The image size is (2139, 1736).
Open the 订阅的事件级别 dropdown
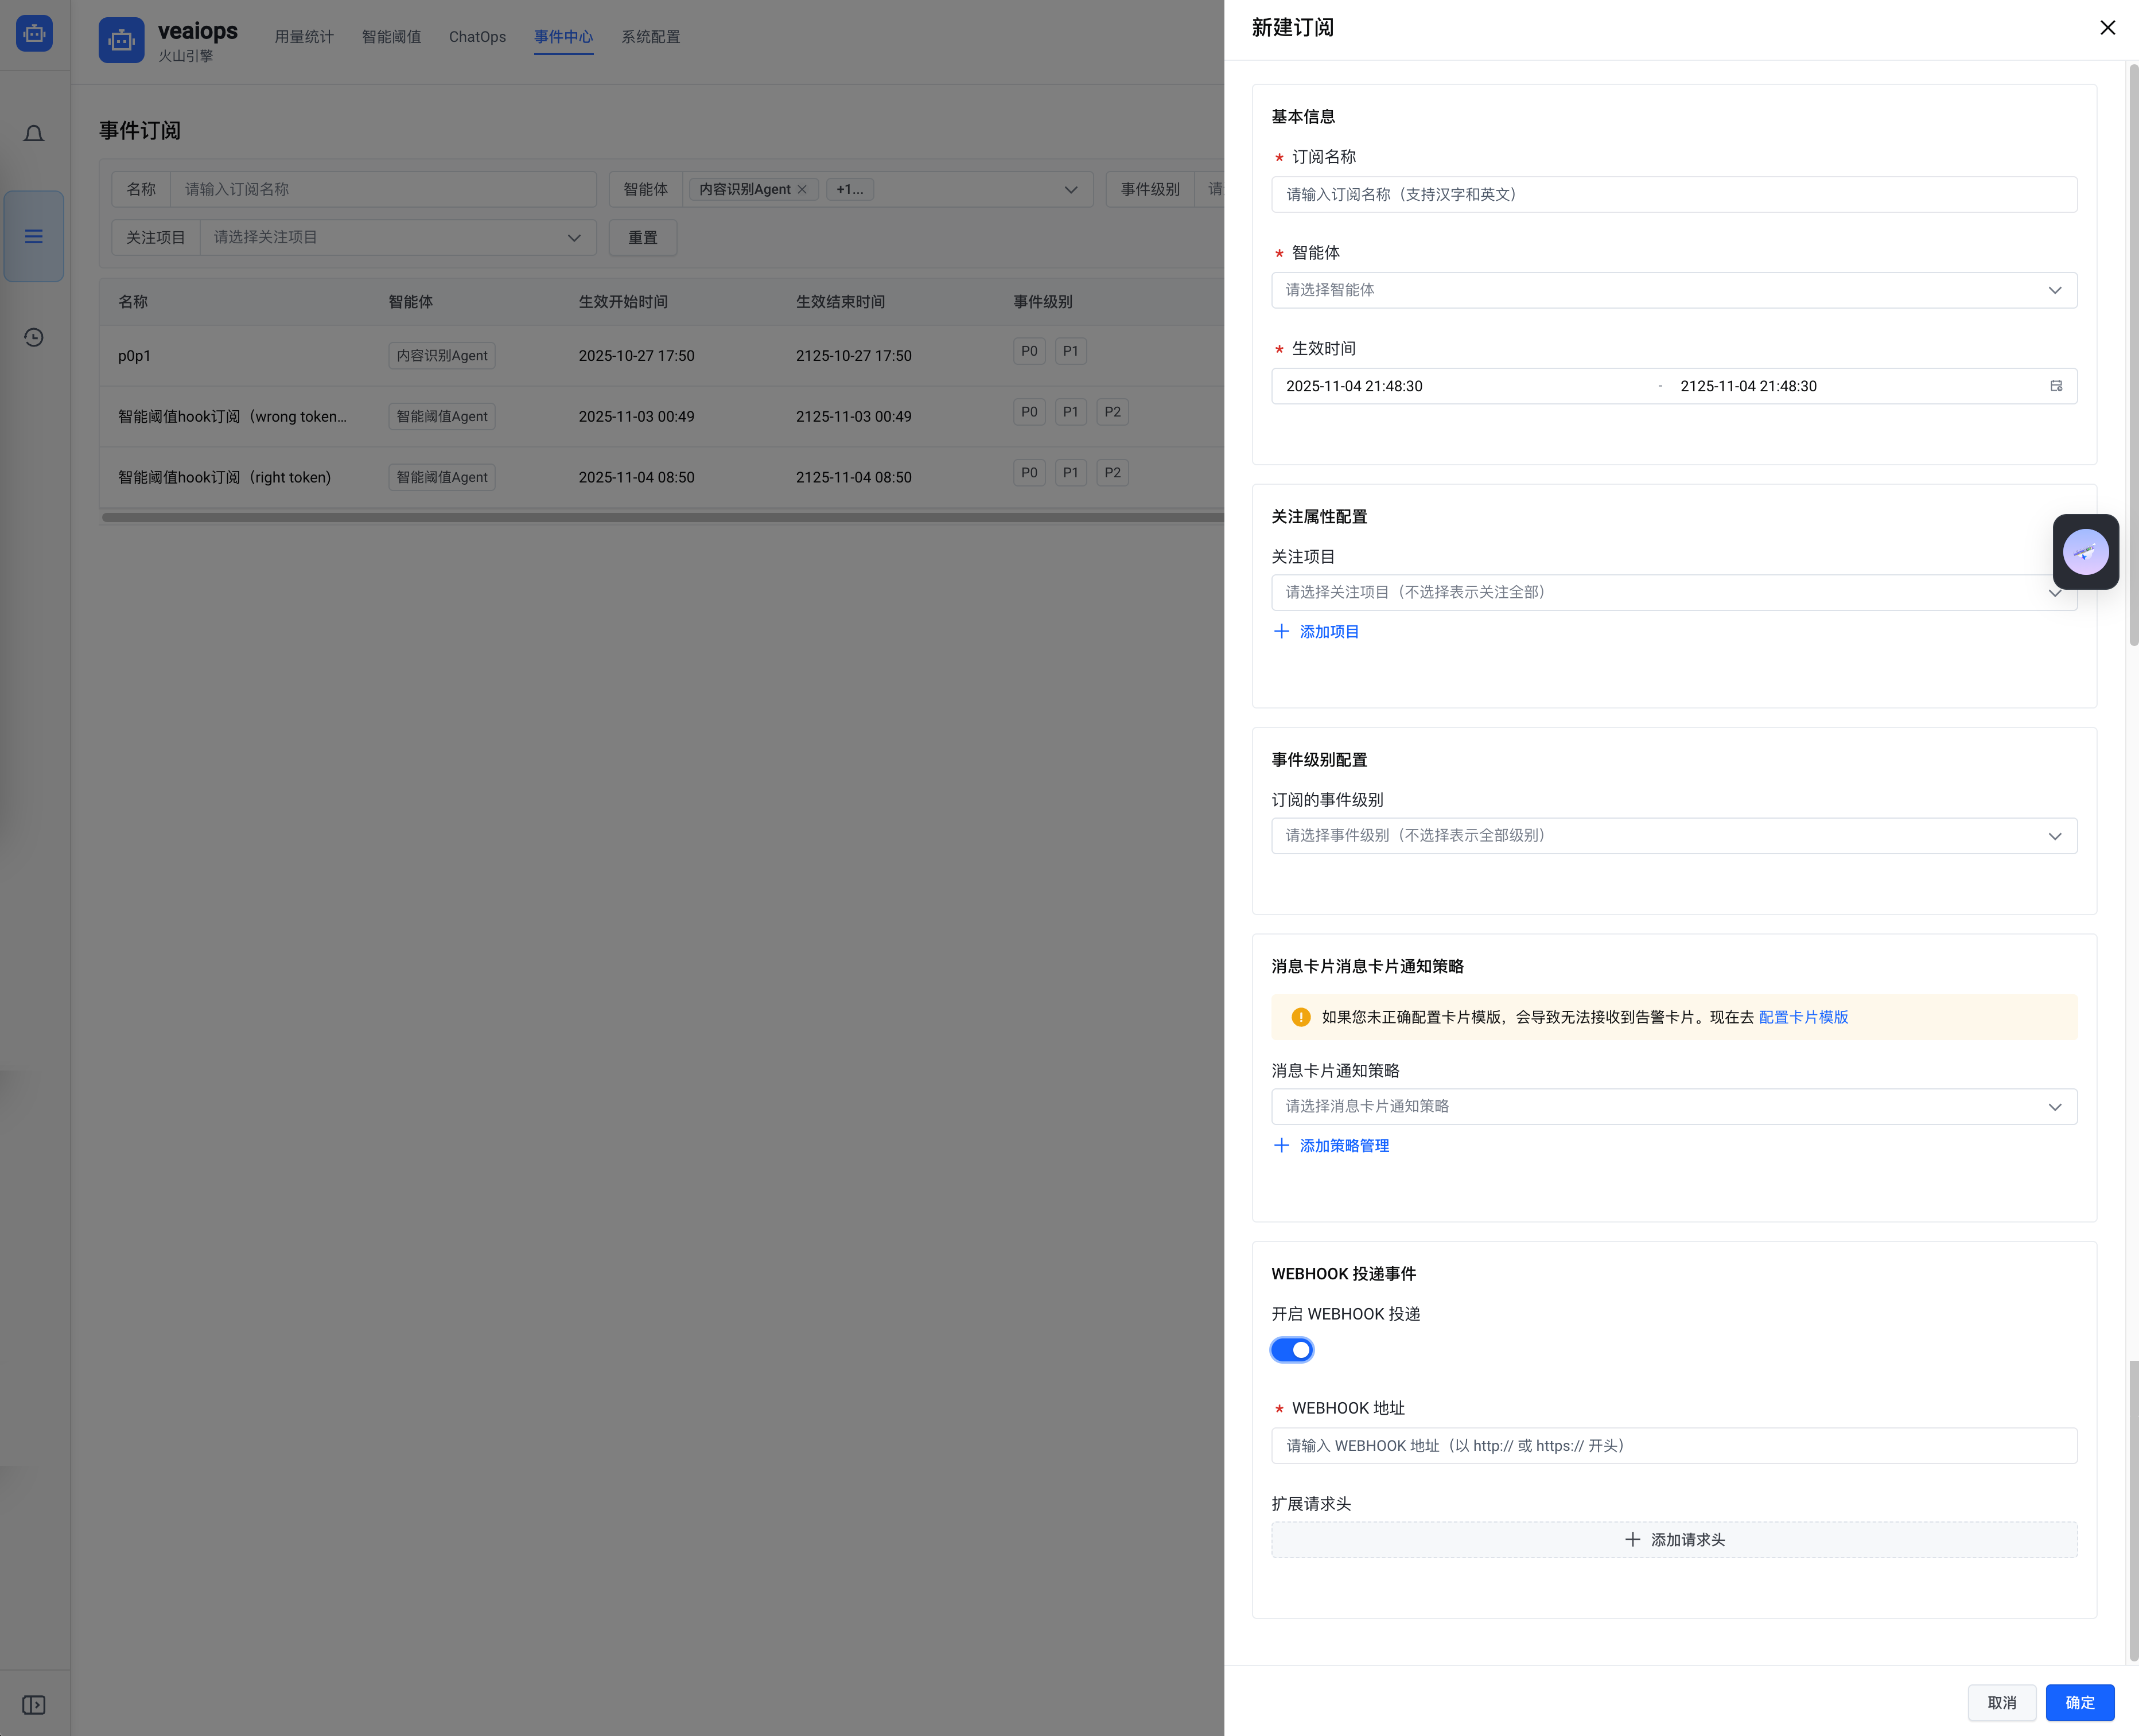point(1674,836)
